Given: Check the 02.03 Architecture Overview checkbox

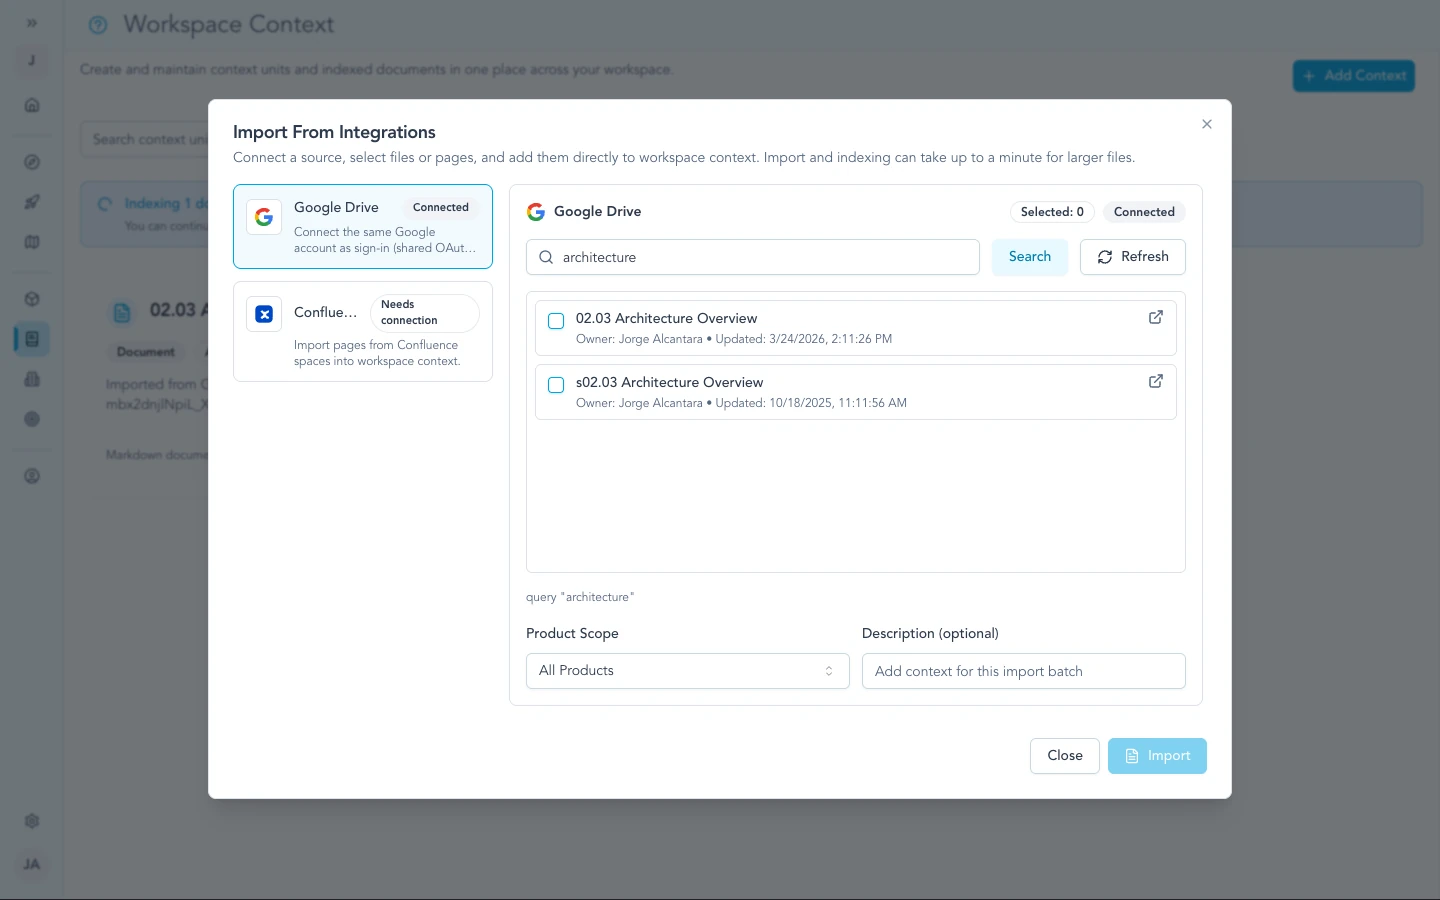Looking at the screenshot, I should [556, 321].
